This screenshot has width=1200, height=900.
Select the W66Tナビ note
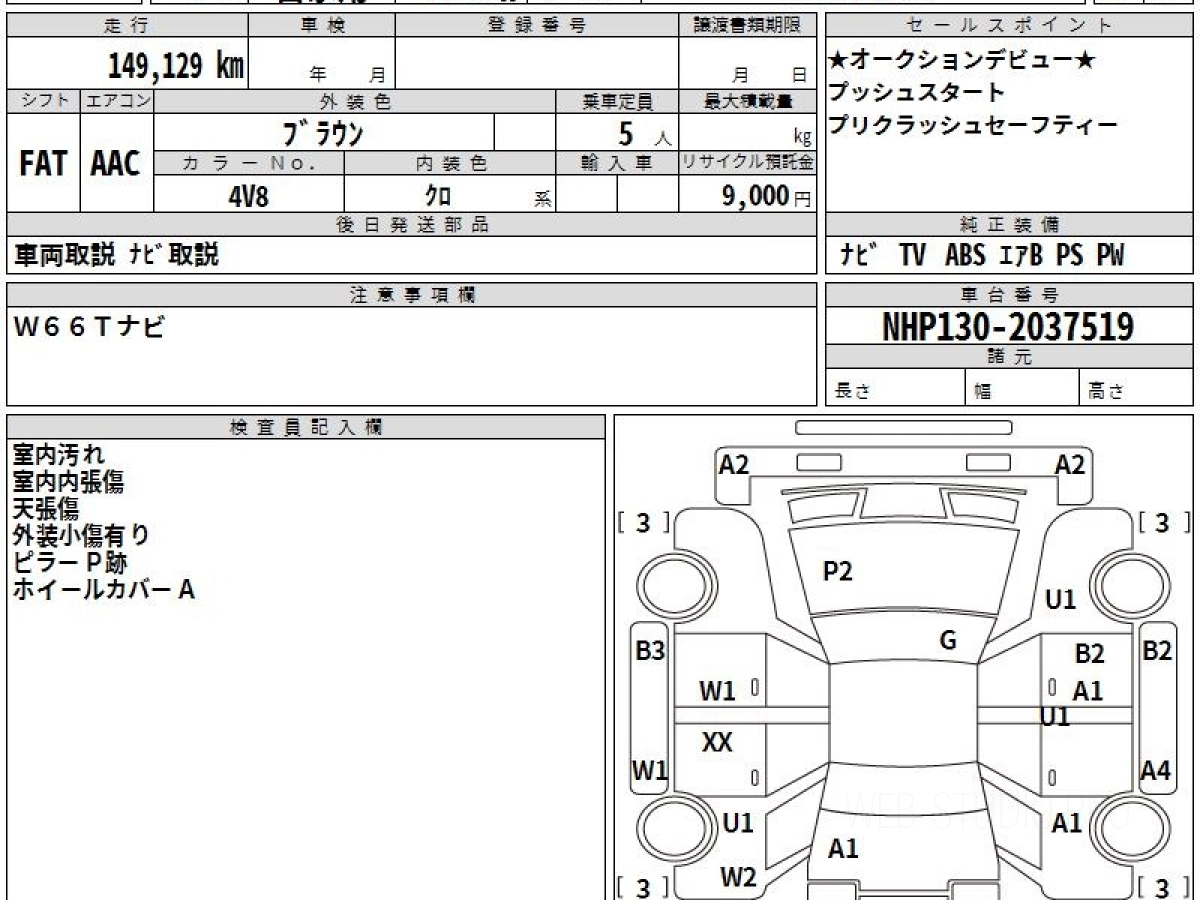point(90,327)
